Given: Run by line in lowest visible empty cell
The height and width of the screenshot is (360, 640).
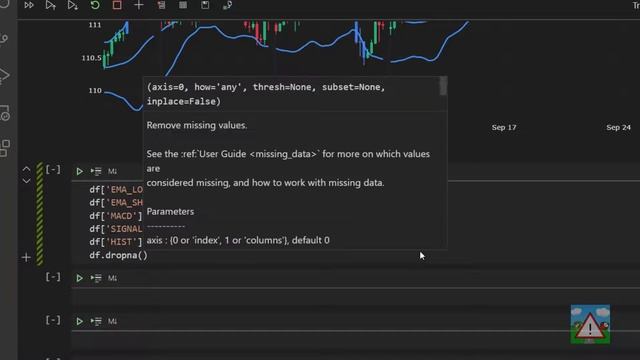Looking at the screenshot, I should coord(96,322).
